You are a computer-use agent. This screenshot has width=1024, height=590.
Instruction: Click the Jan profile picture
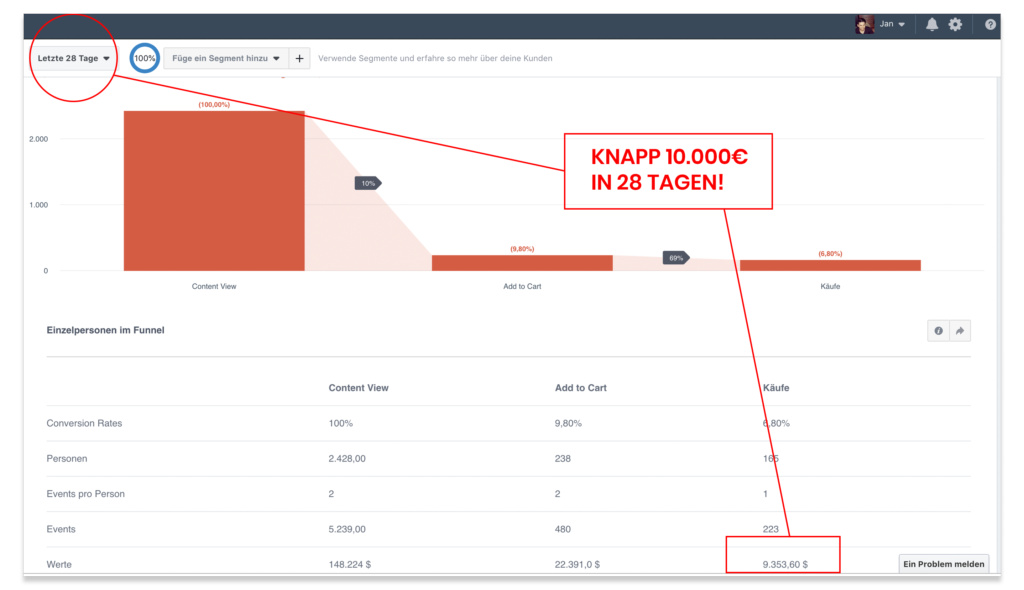tap(865, 25)
